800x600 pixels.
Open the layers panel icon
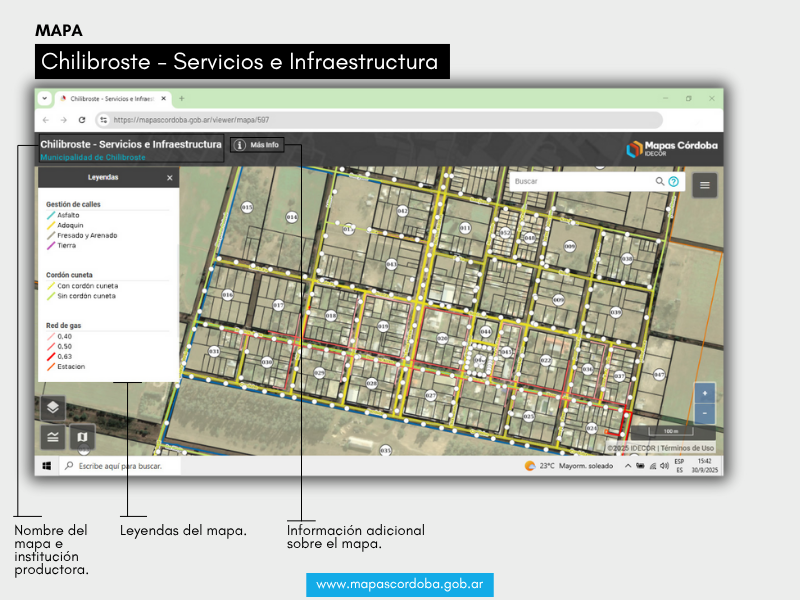point(53,407)
